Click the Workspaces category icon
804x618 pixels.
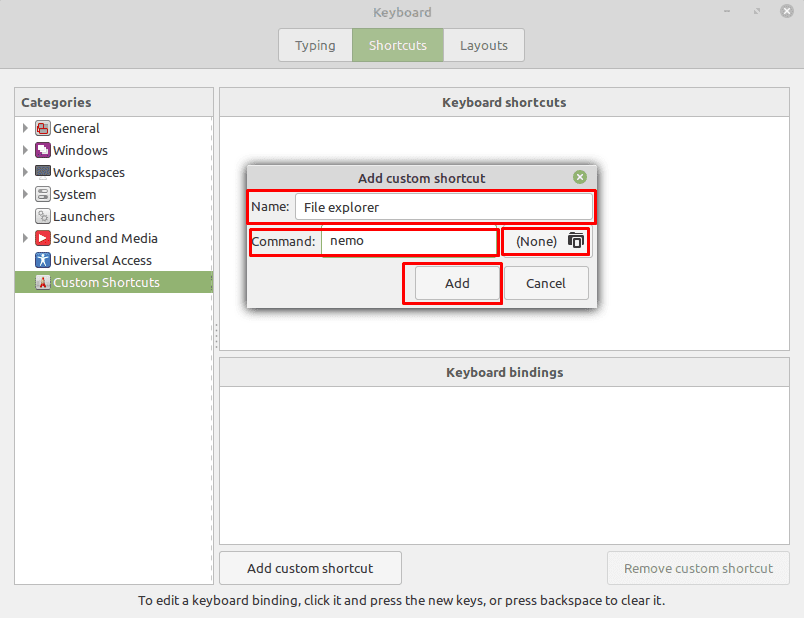click(x=43, y=172)
